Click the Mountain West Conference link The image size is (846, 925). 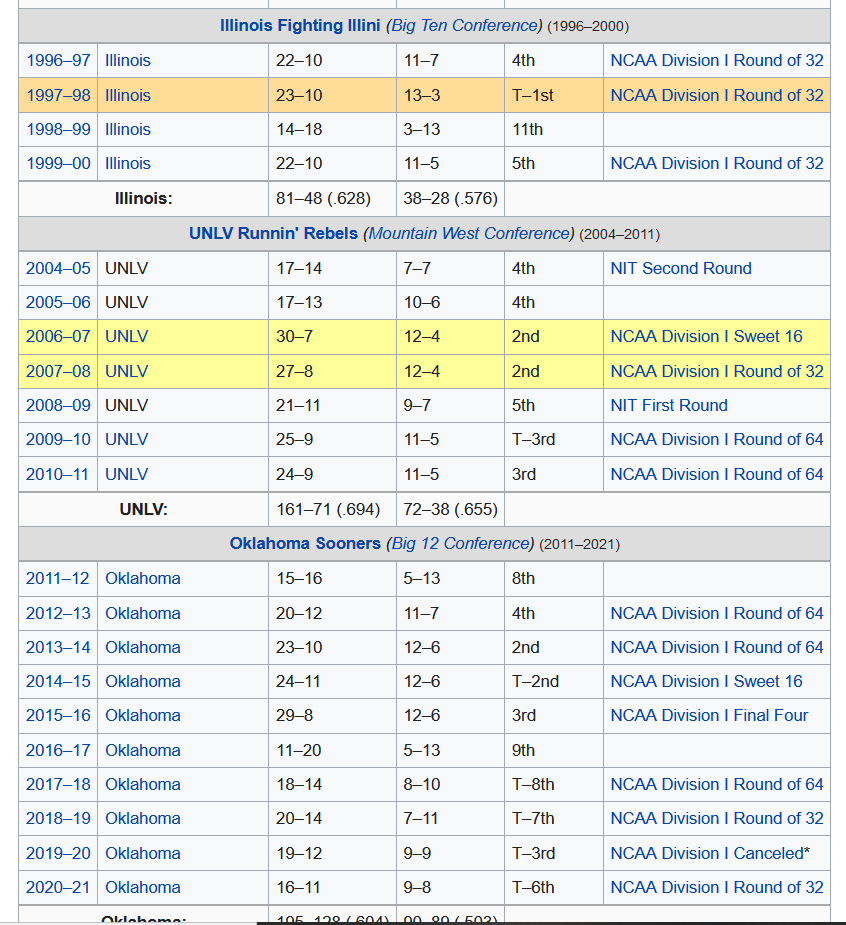click(x=469, y=234)
